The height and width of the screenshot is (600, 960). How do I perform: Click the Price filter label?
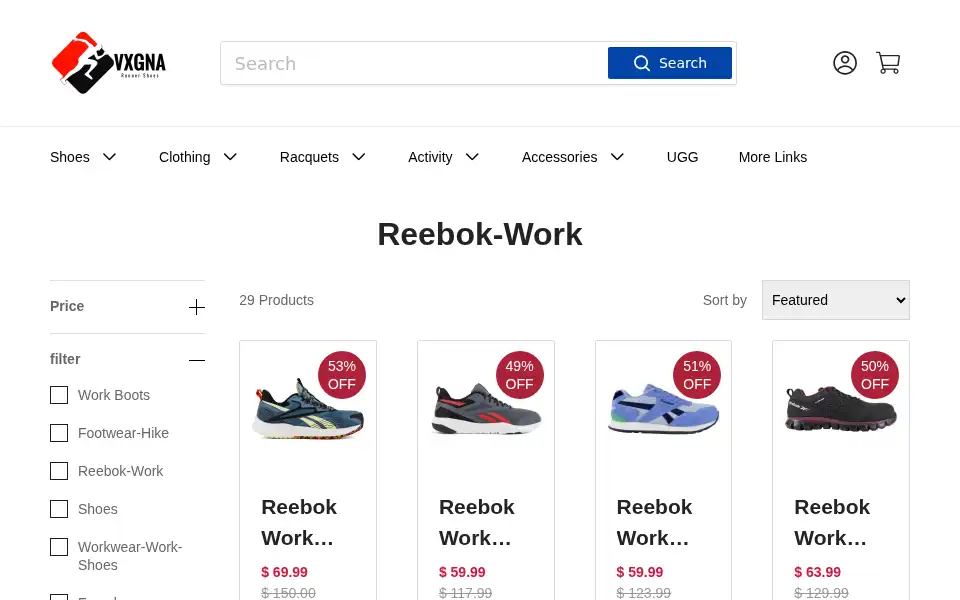click(67, 306)
